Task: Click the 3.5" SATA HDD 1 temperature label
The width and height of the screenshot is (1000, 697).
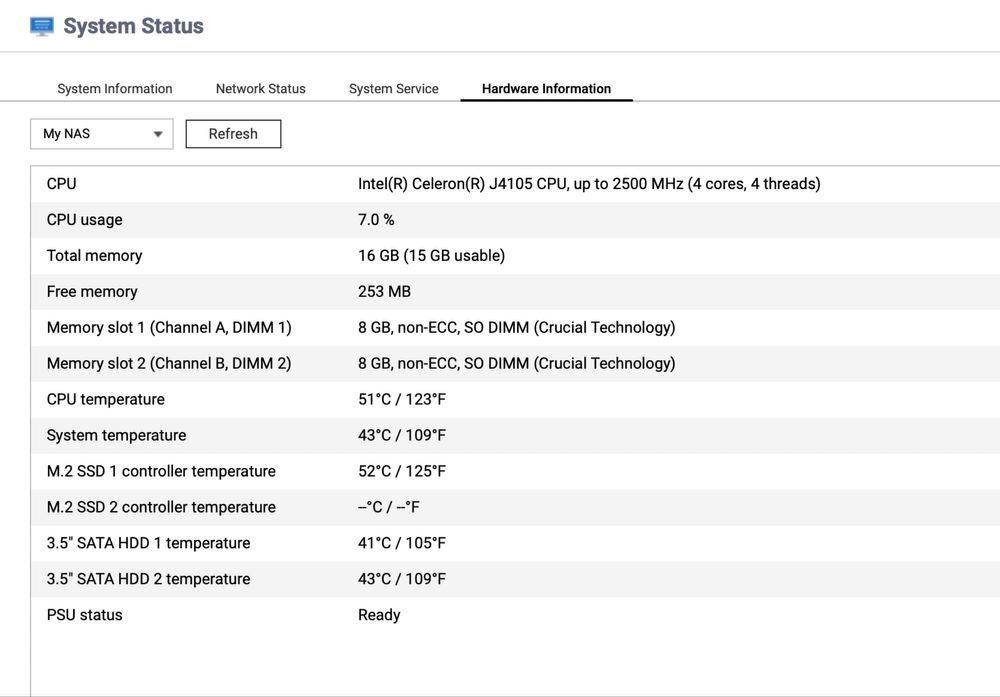Action: [x=148, y=543]
